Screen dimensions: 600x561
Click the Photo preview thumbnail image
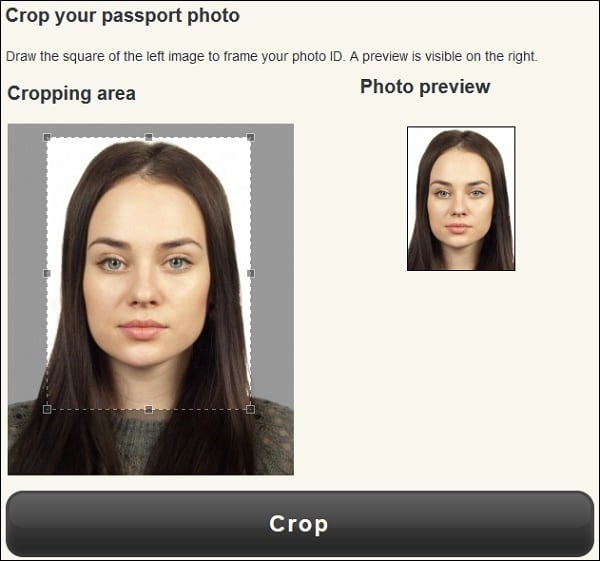[x=461, y=198]
